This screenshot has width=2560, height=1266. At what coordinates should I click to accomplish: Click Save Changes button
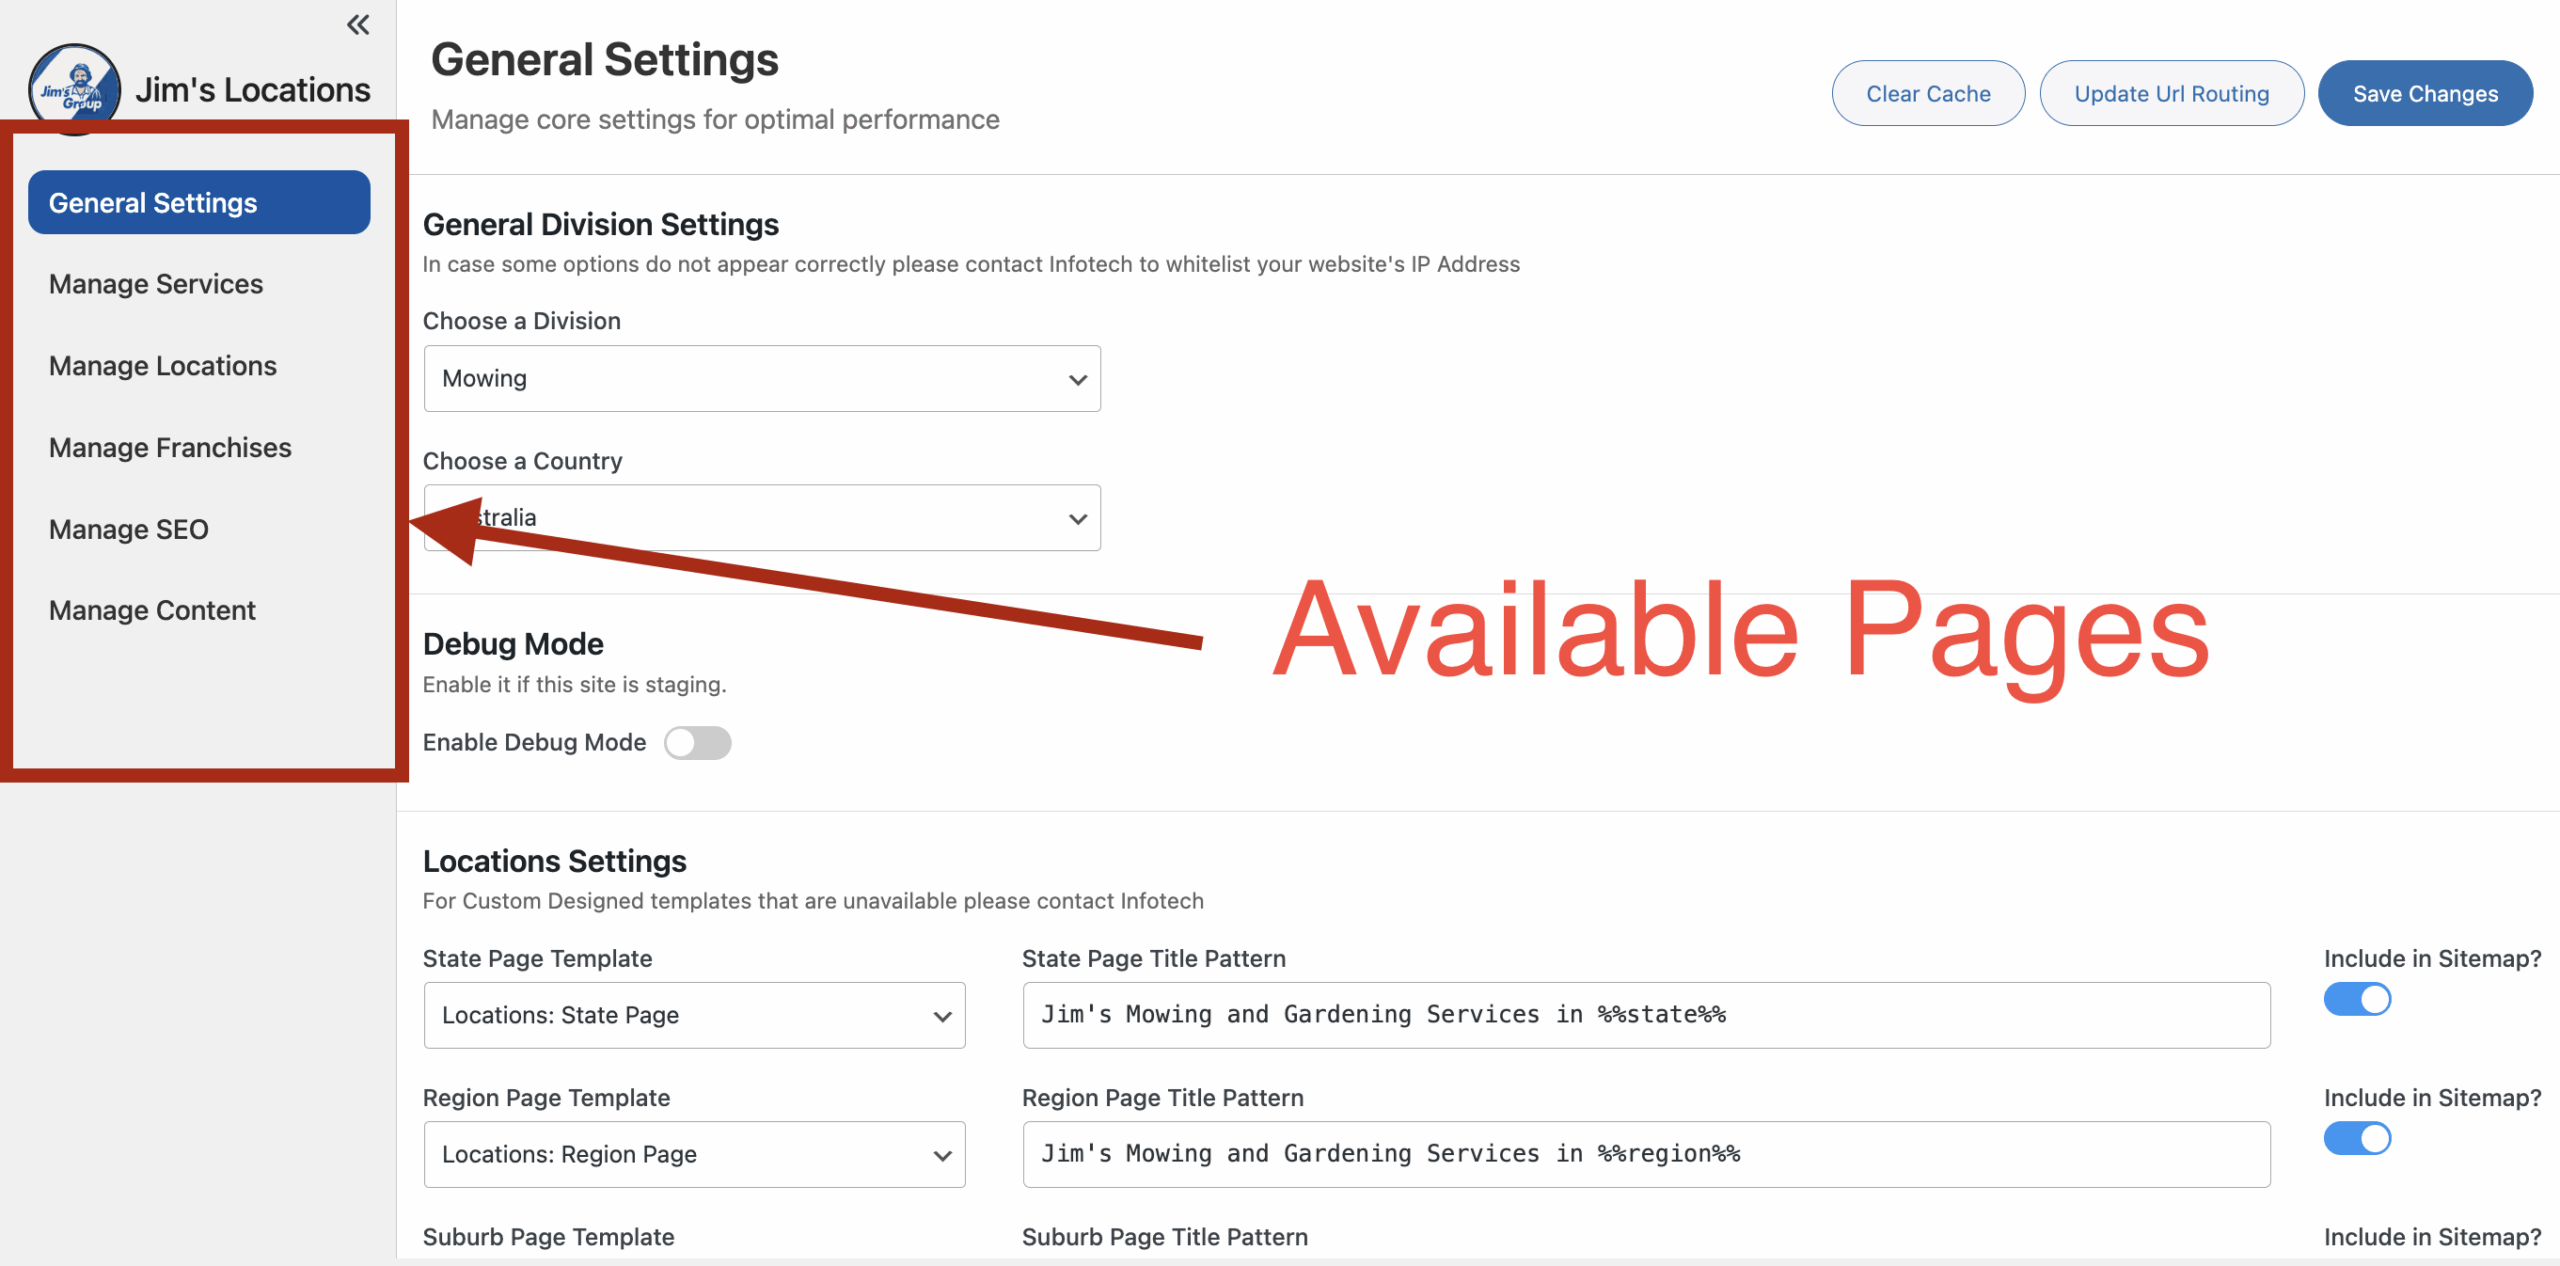[x=2425, y=93]
